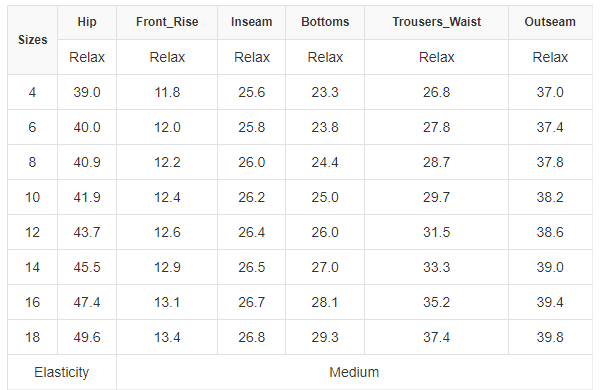Viewport: 603px width, 390px height.
Task: Select the Inseam column header
Action: pyautogui.click(x=252, y=22)
